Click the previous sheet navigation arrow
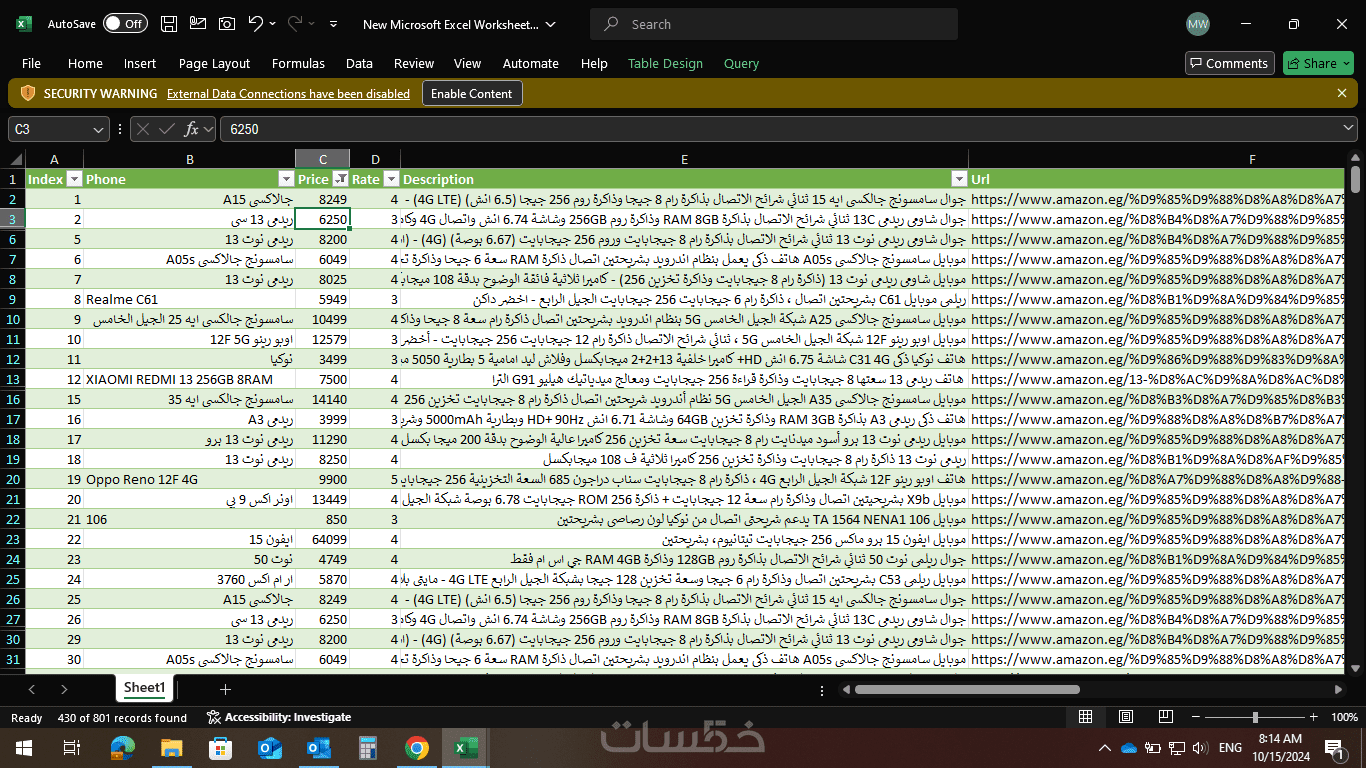1366x768 pixels. [32, 689]
